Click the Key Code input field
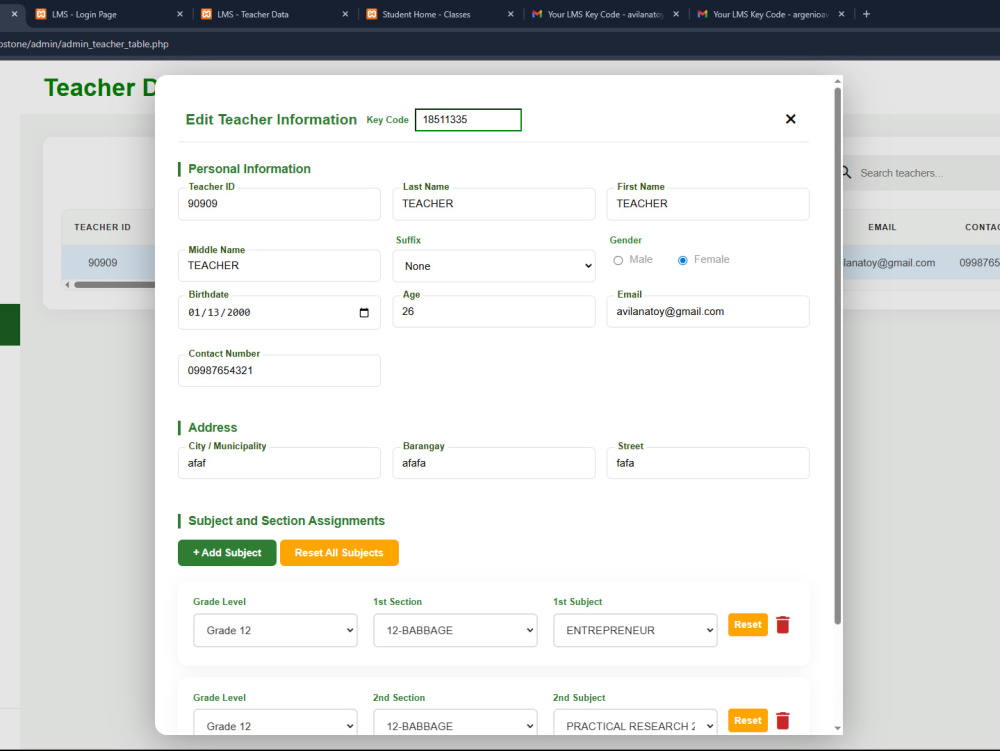Screen dimensions: 1000x751 (468, 120)
